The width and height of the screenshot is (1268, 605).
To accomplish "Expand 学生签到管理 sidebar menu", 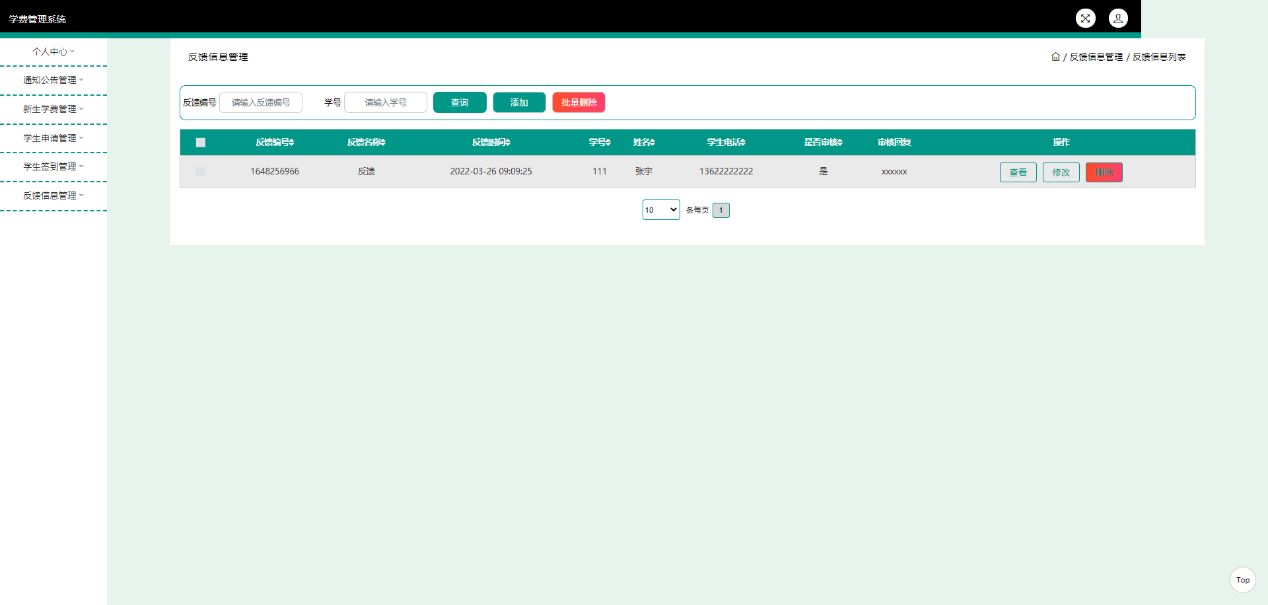I will coord(53,166).
